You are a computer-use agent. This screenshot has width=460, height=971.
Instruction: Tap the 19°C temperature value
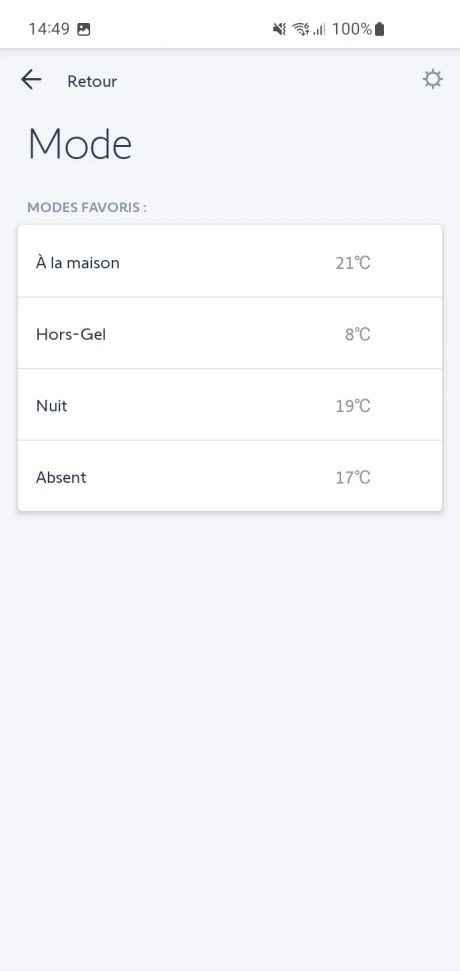pyautogui.click(x=353, y=406)
